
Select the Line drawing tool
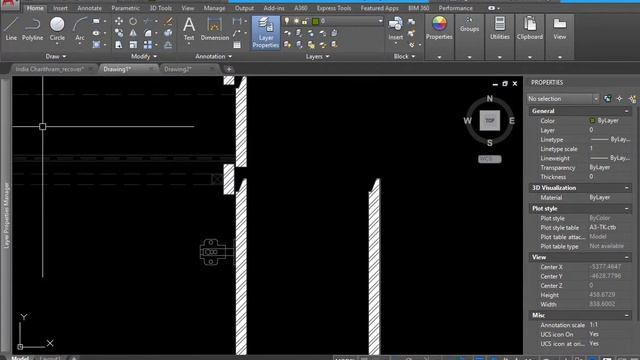click(x=11, y=29)
